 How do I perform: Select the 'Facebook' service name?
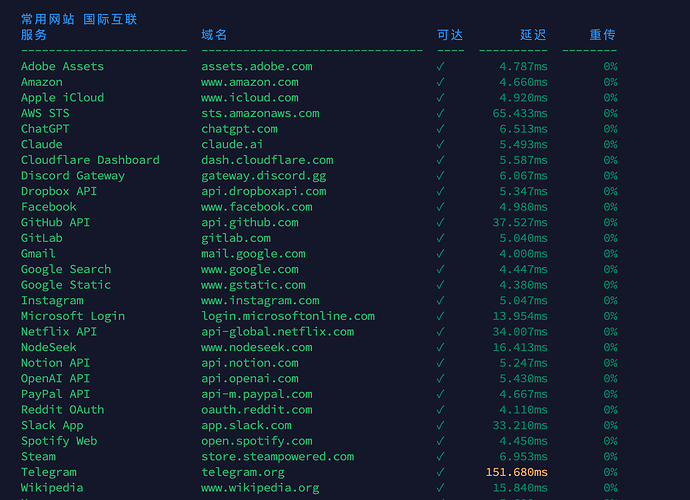[49, 207]
